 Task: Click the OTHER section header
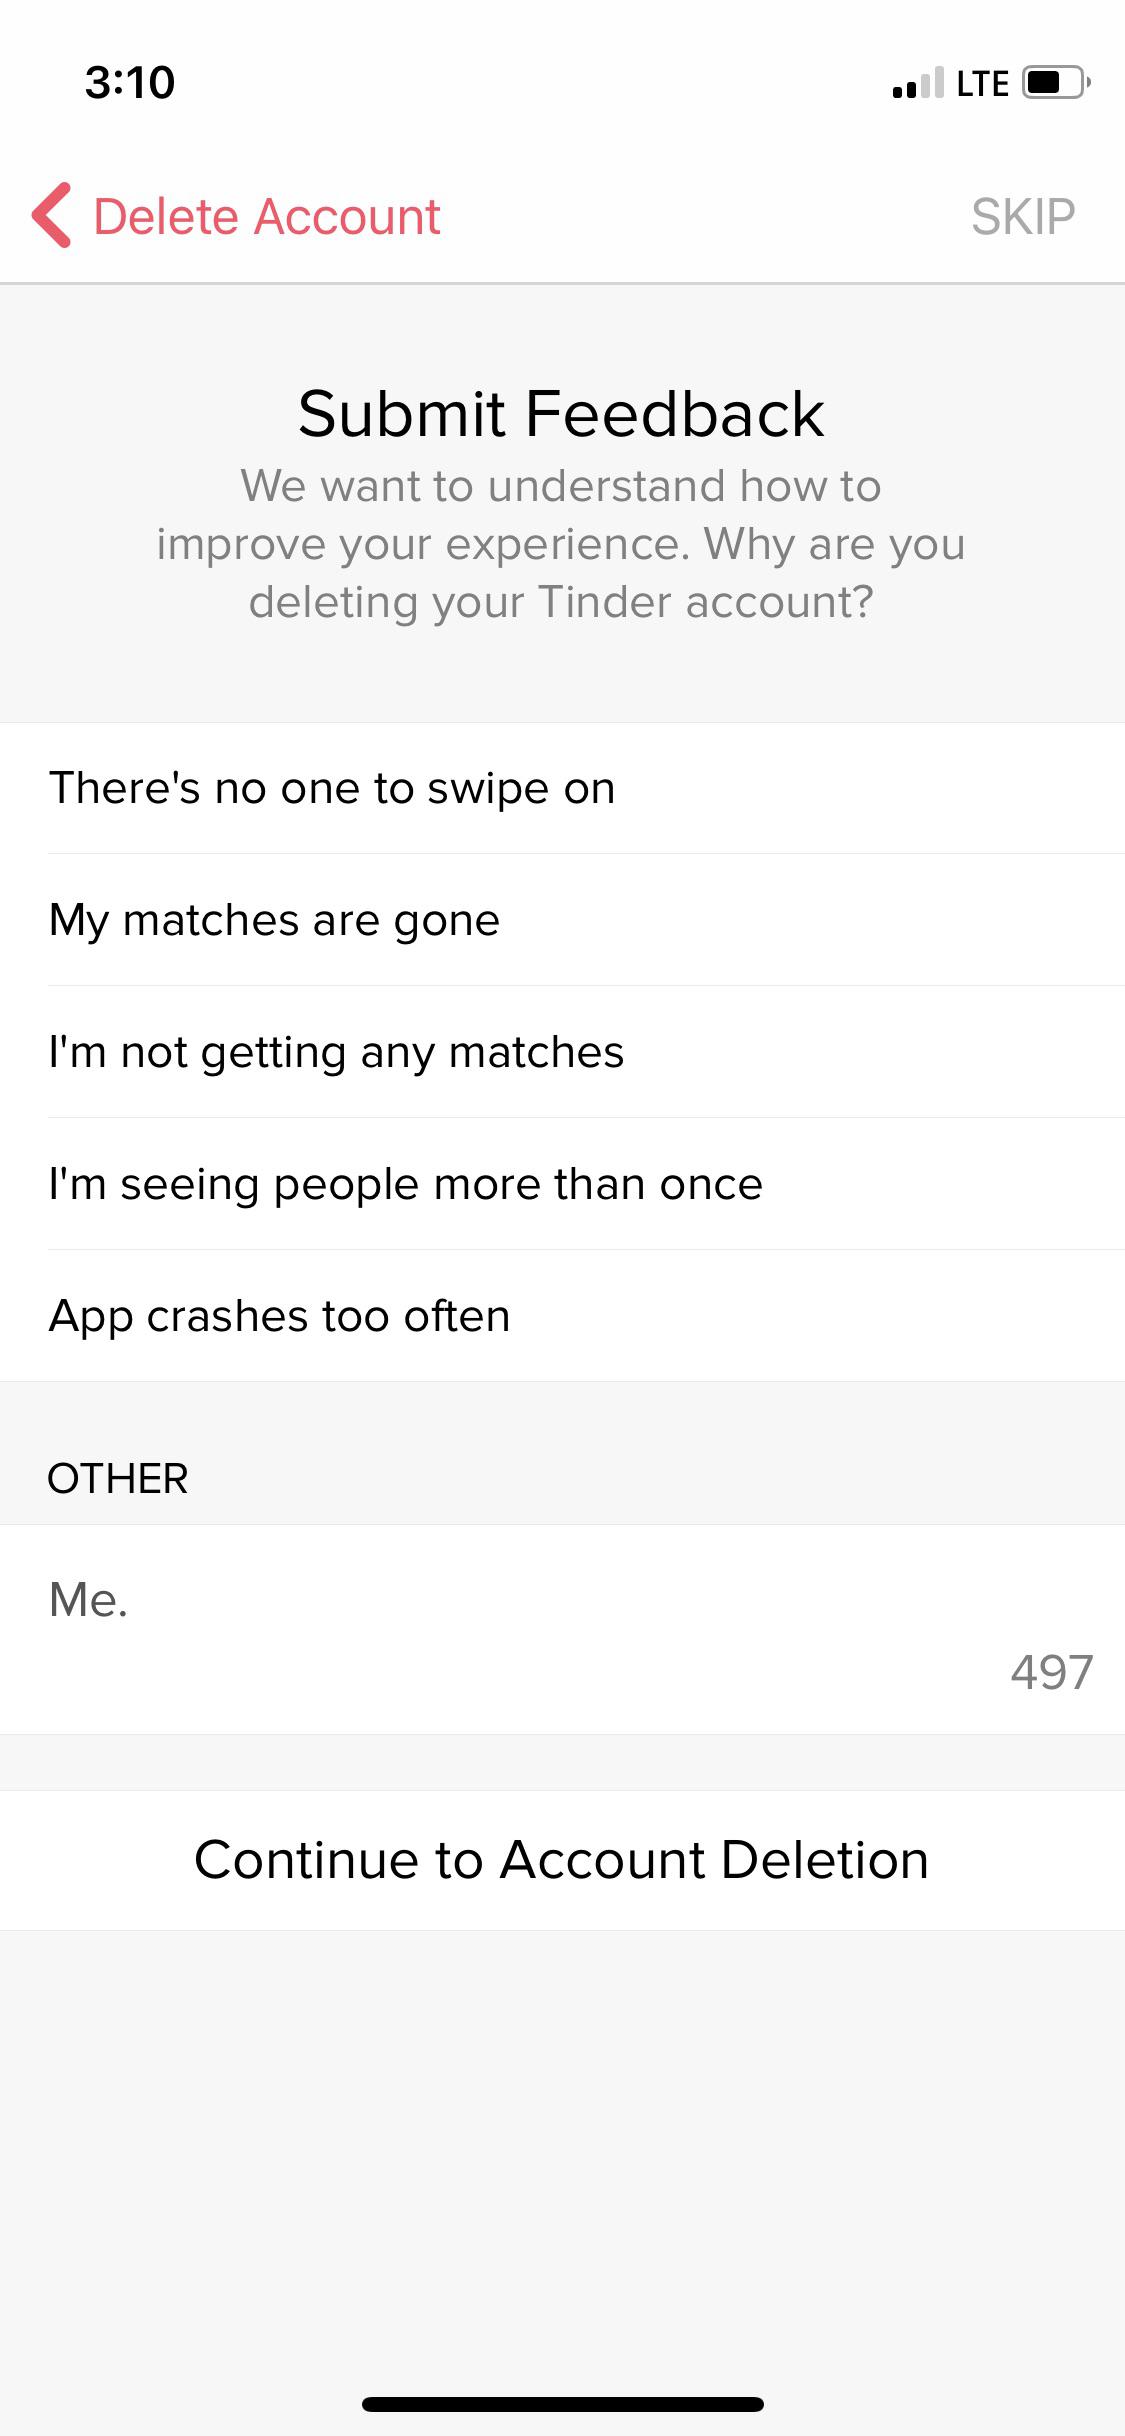point(118,1478)
